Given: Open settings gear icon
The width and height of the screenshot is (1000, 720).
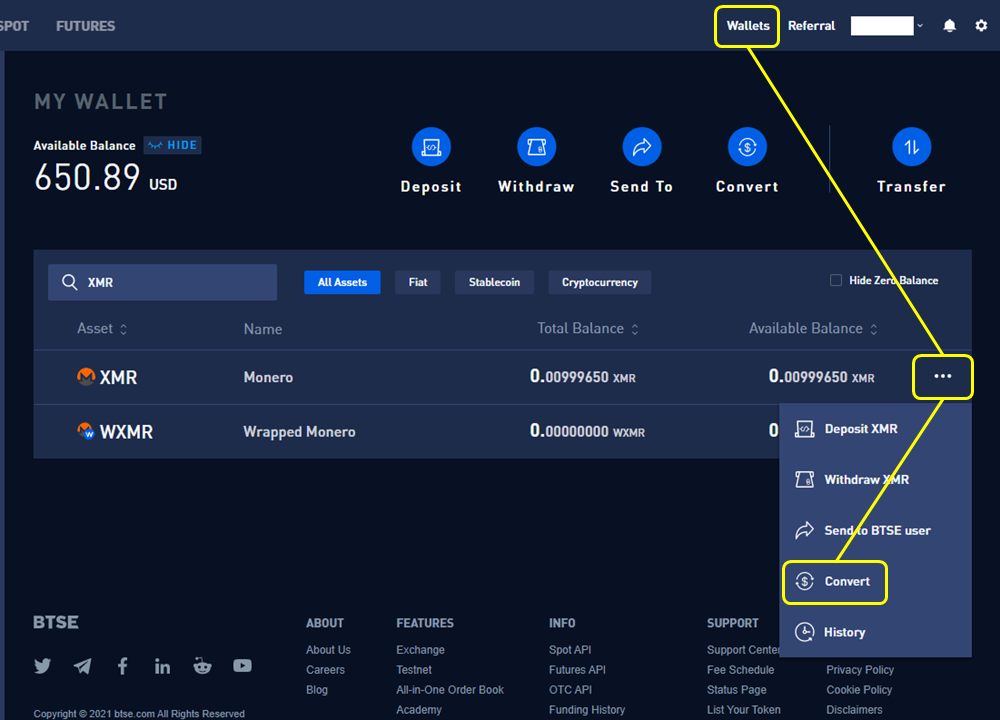Looking at the screenshot, I should click(981, 26).
